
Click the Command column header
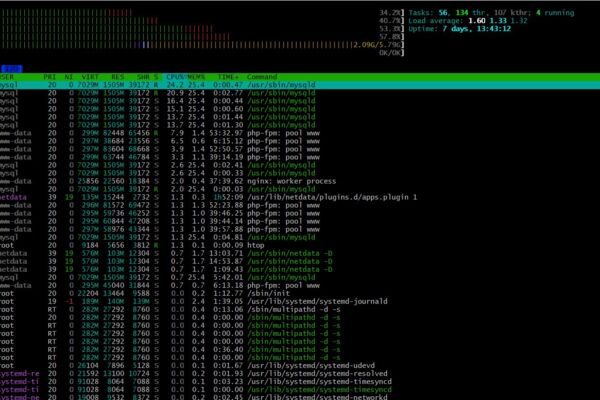point(262,77)
